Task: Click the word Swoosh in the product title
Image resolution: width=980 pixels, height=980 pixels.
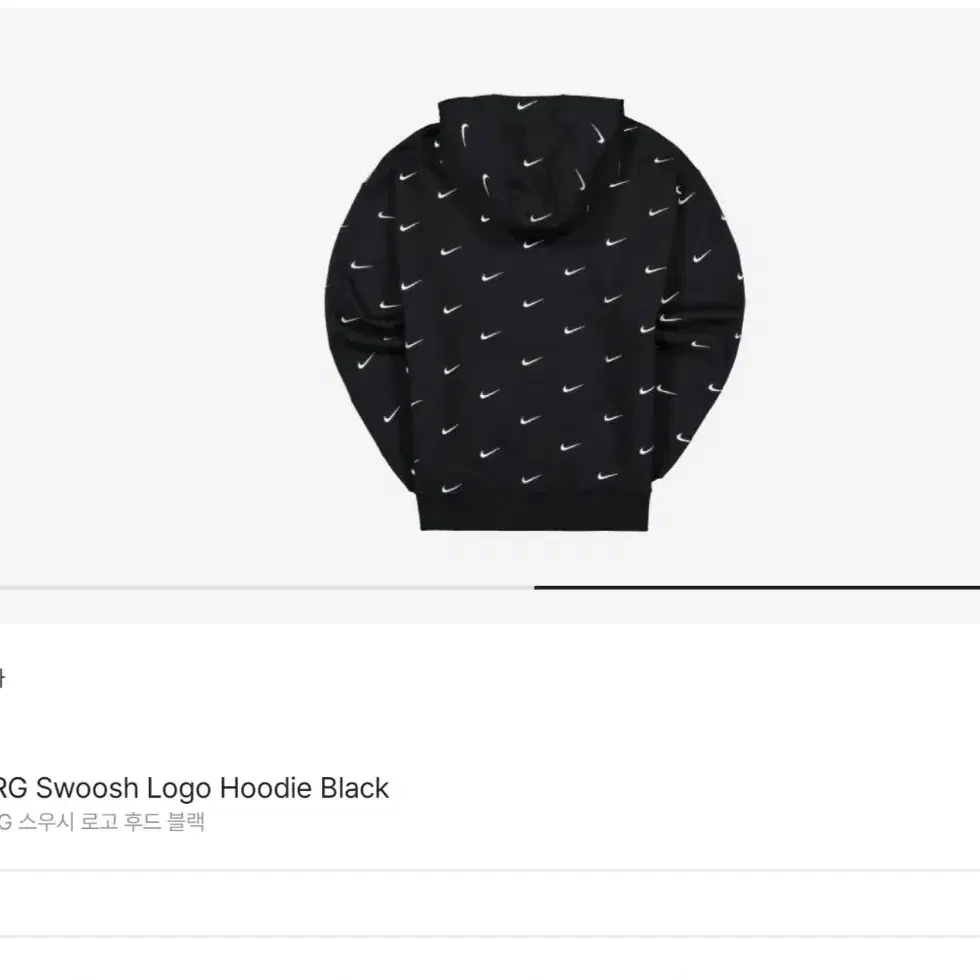Action: coord(87,788)
